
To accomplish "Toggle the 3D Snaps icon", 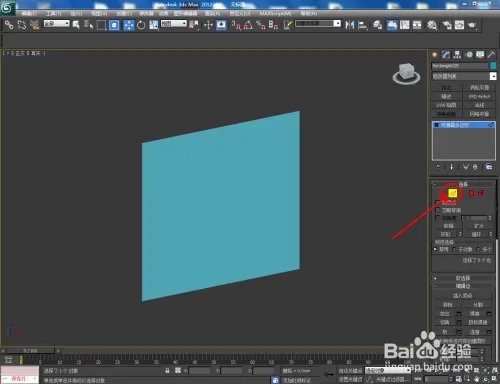I will 236,25.
